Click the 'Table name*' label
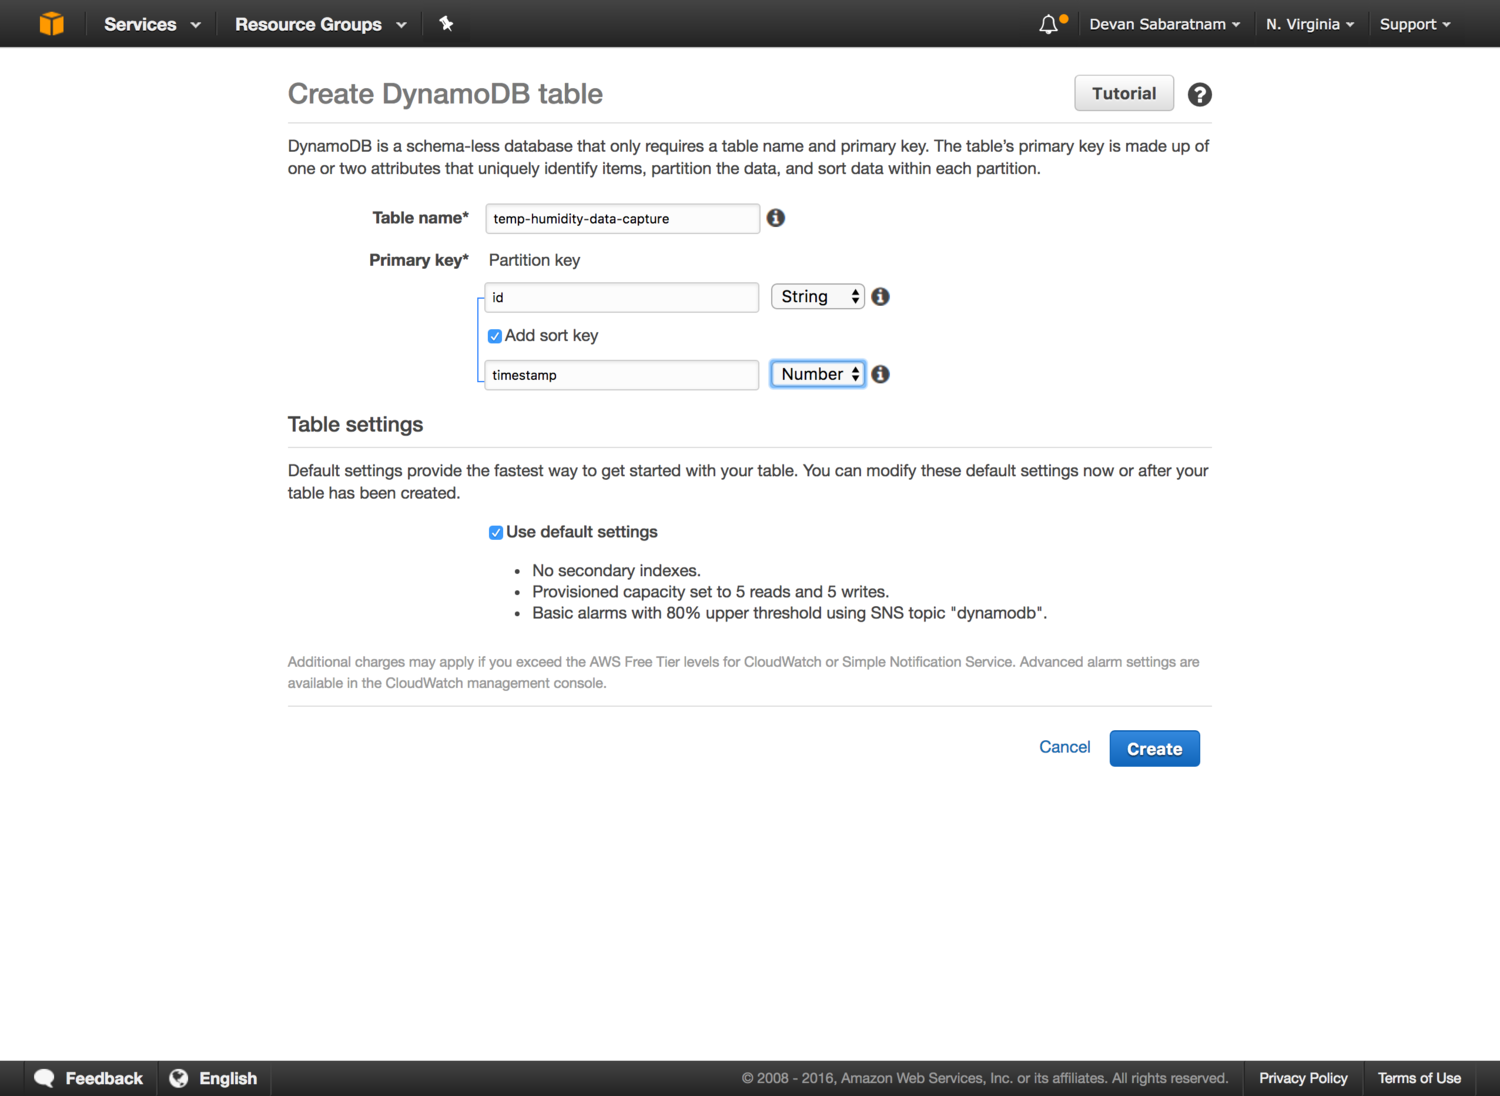The height and width of the screenshot is (1096, 1500). pyautogui.click(x=421, y=218)
